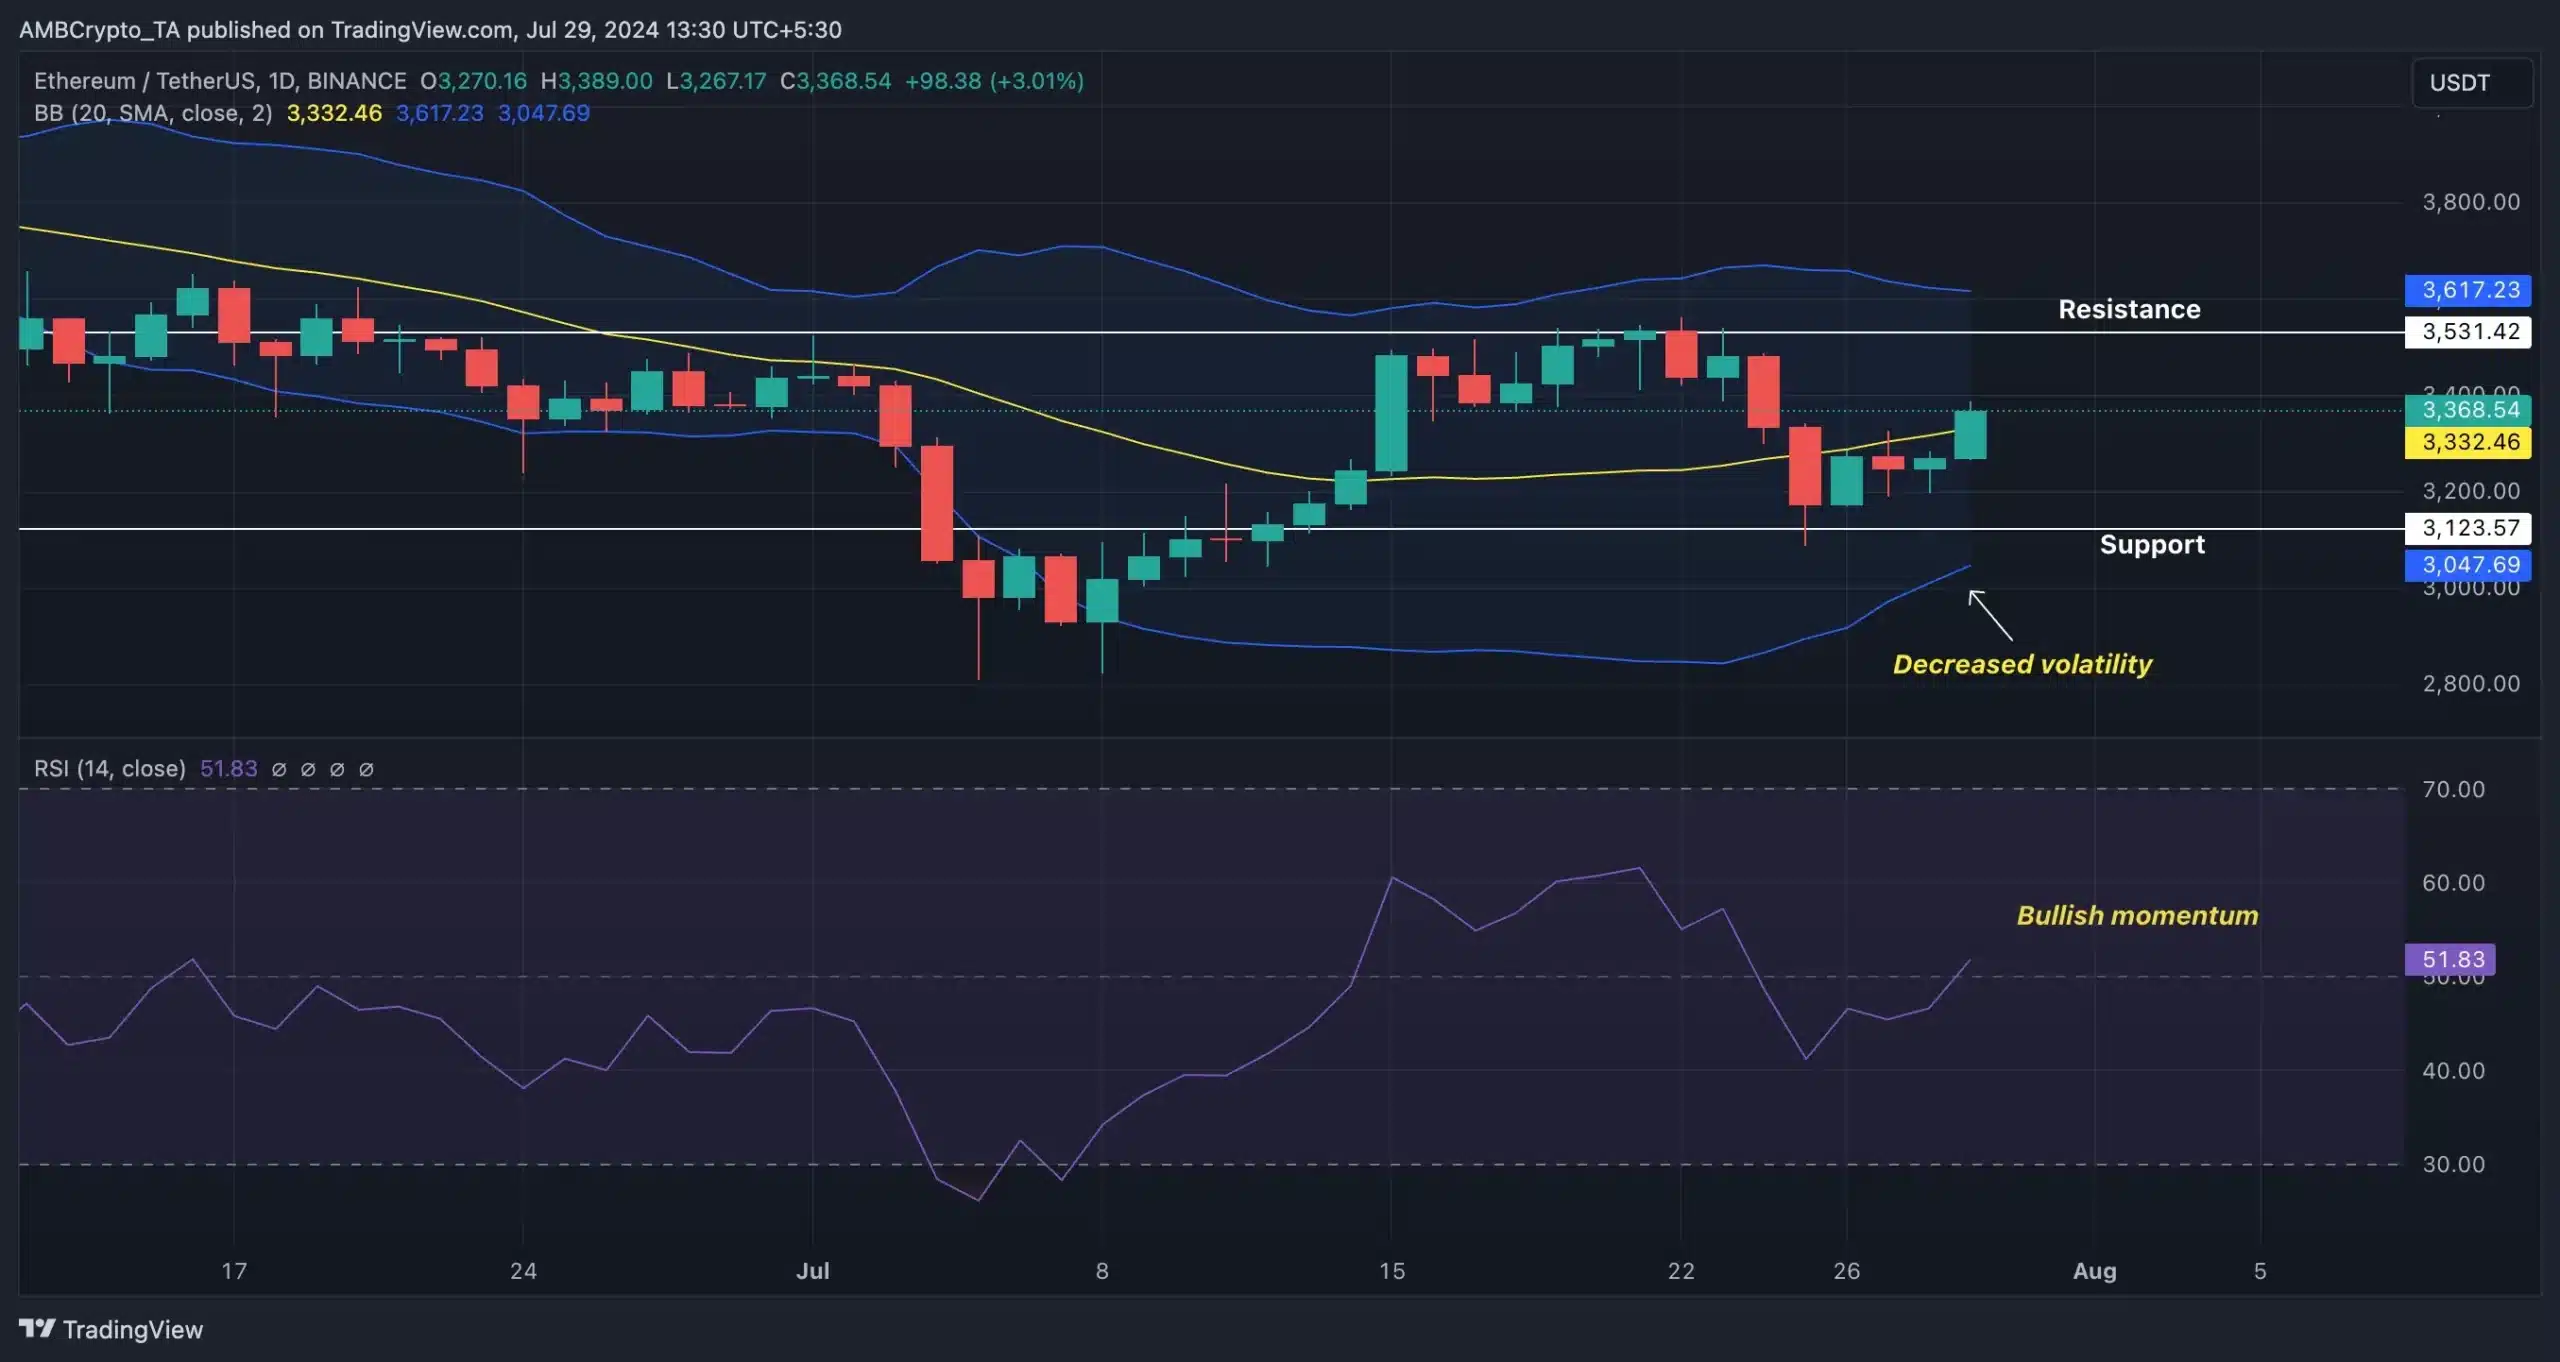The image size is (2560, 1362).
Task: Click the Jul date label on time axis
Action: (813, 1271)
